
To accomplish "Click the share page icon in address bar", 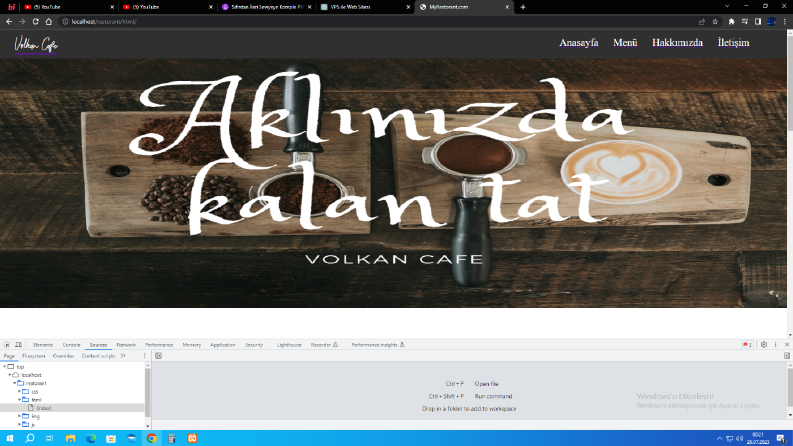I will (x=702, y=22).
